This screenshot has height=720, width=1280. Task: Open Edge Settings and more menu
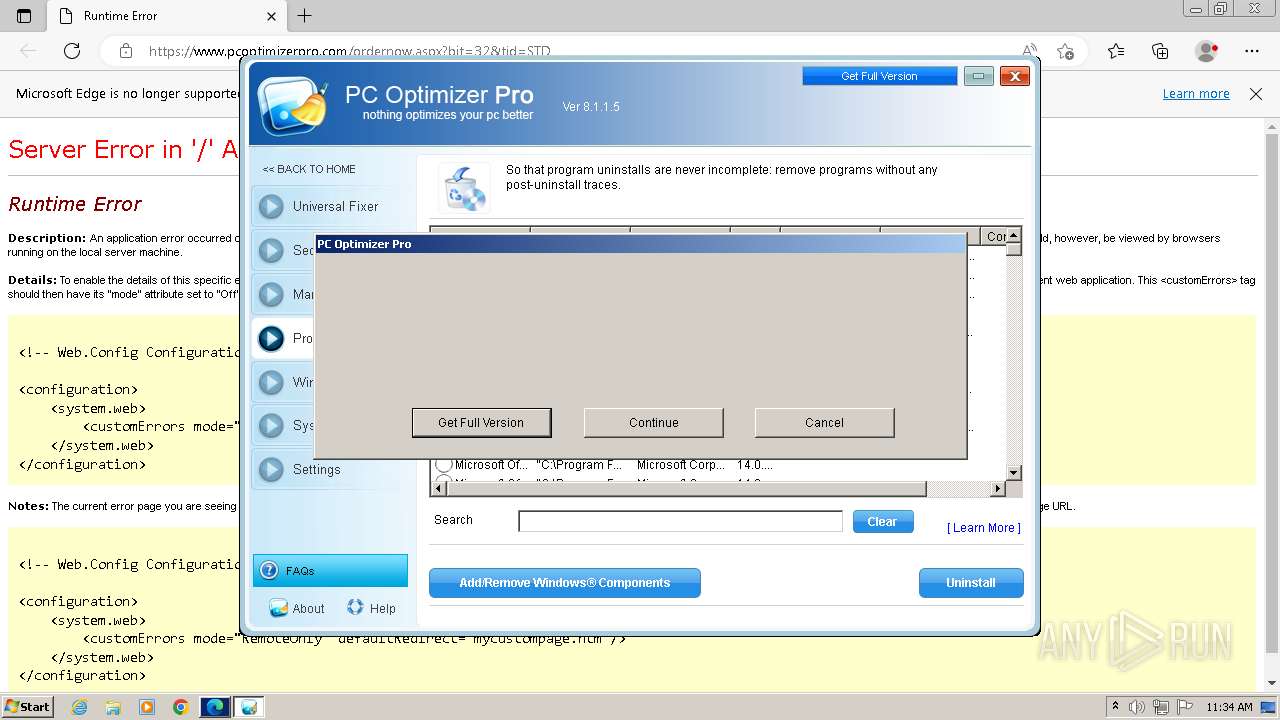pos(1252,51)
